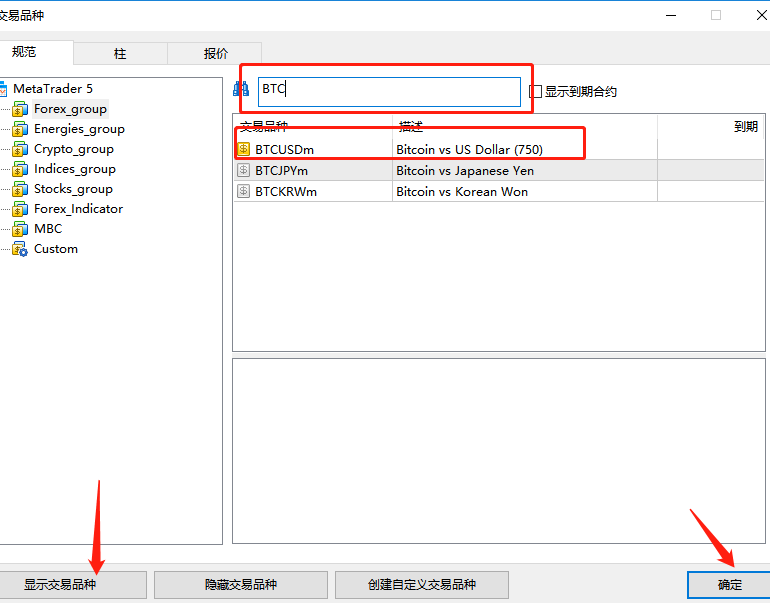This screenshot has width=770, height=603.
Task: Toggle the 显示到期合约 checkbox
Action: coord(535,91)
